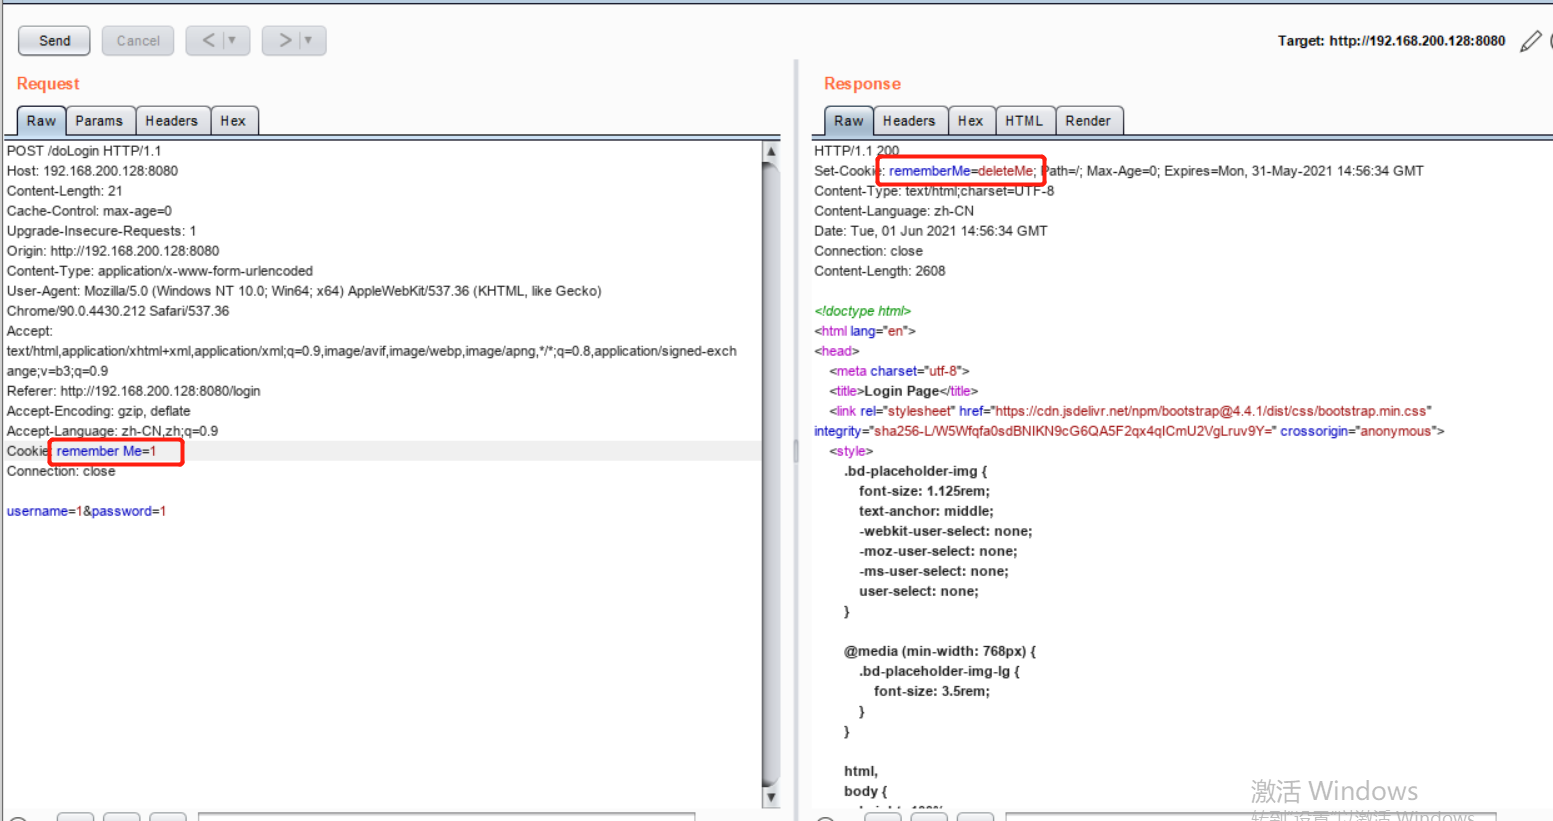Click the Target: http://192.168.200.128:8080 label
1553x821 pixels.
[x=1391, y=41]
